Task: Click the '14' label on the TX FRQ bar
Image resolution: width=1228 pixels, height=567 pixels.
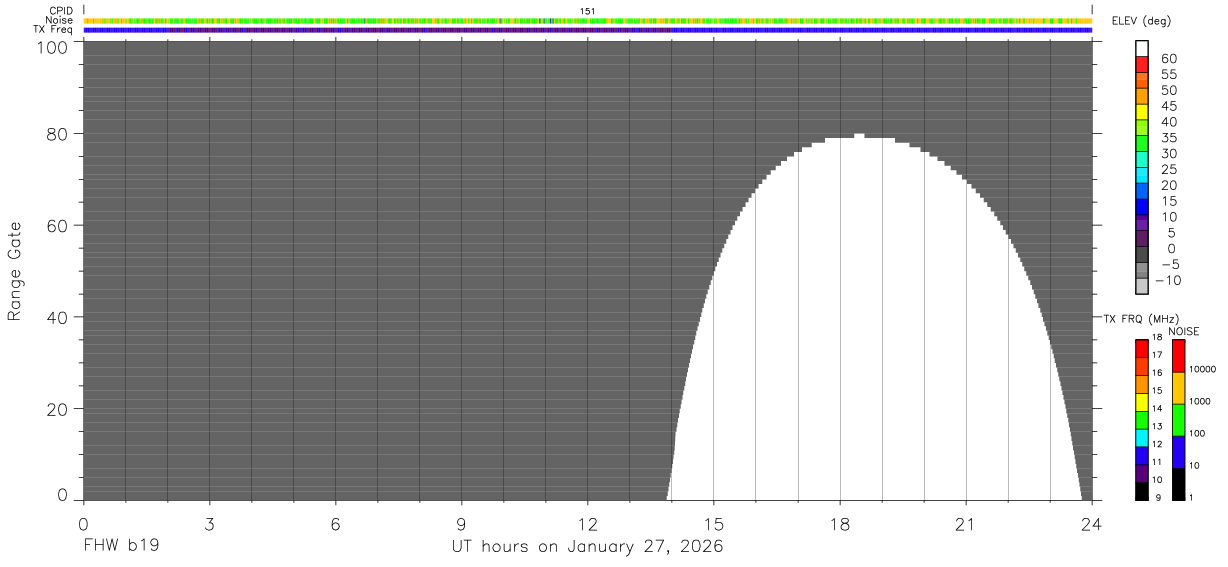Action: (x=1157, y=408)
